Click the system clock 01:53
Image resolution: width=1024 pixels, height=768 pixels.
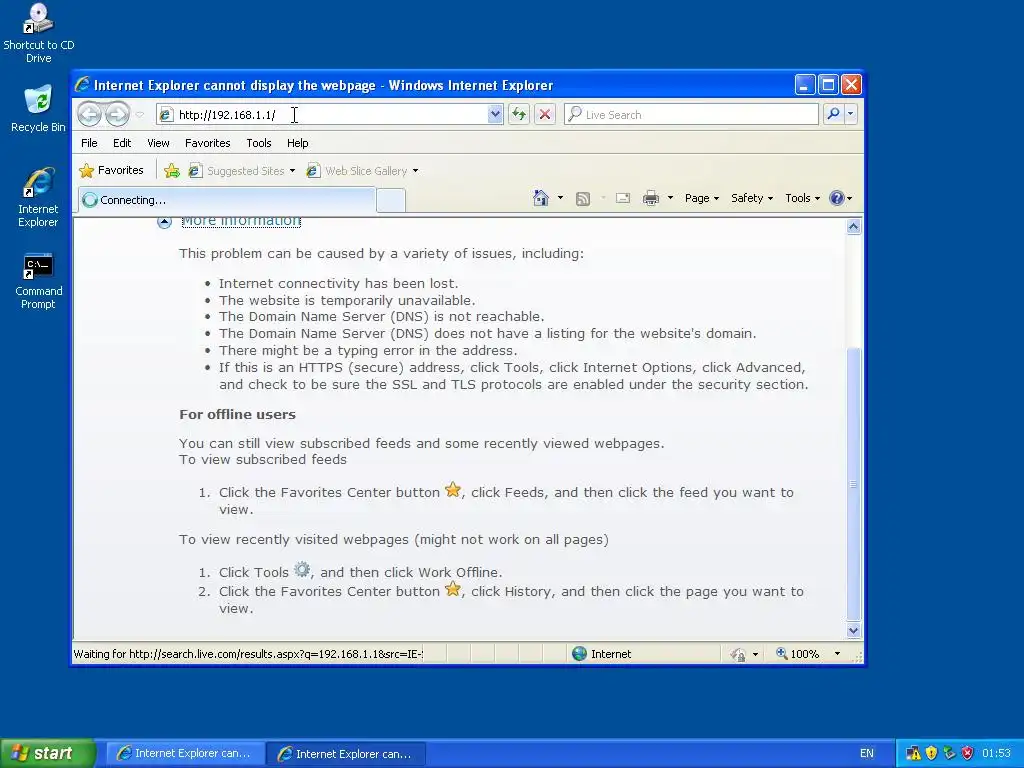click(996, 754)
